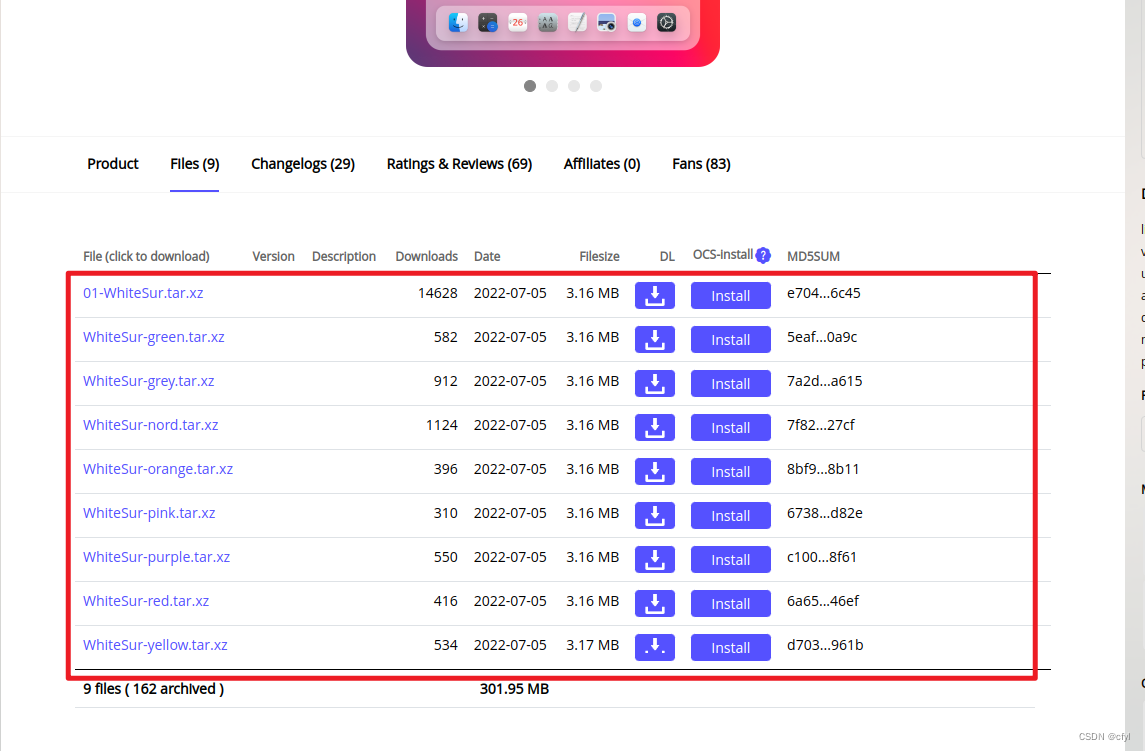
Task: Open the WhiteSur-pink.tar.xz file link
Action: click(149, 513)
